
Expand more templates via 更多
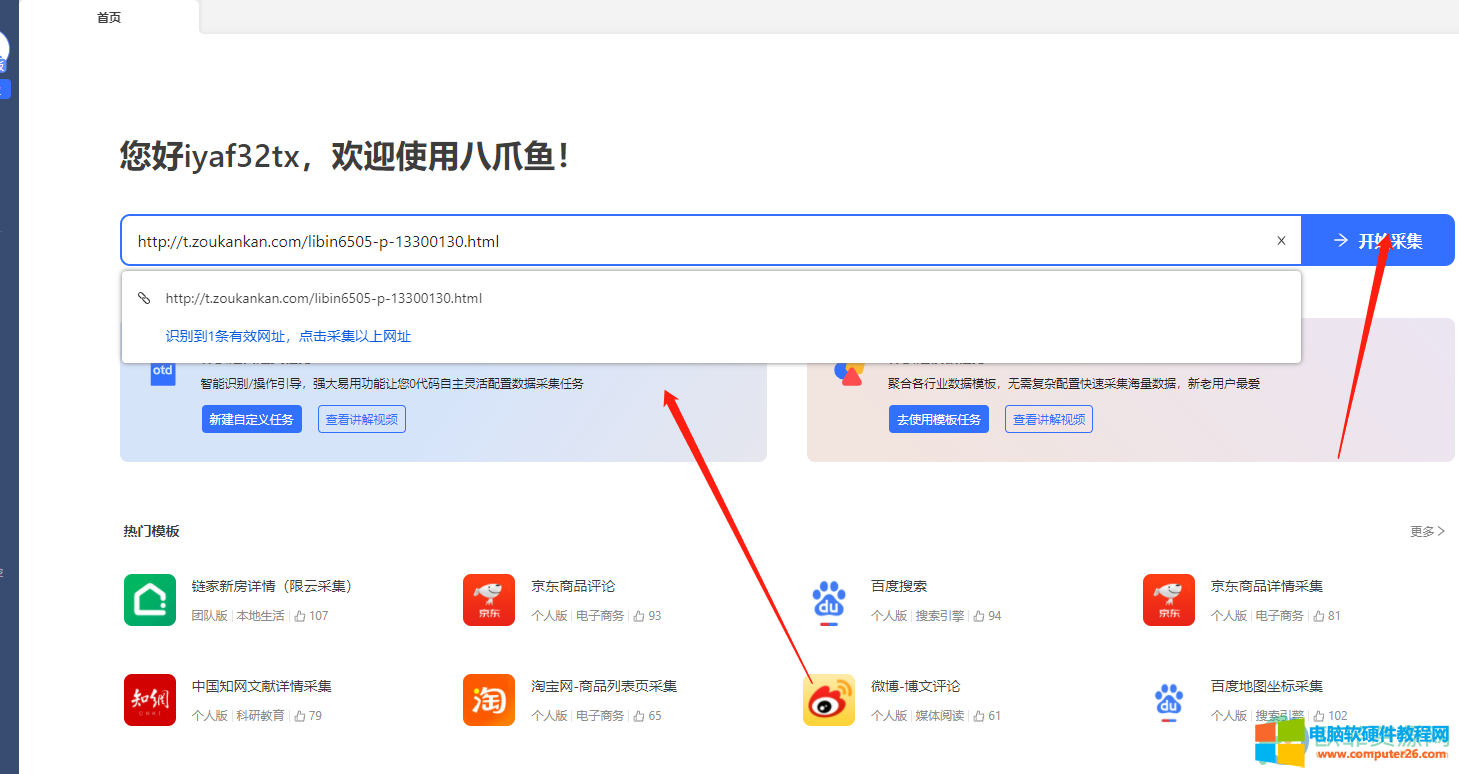click(x=1427, y=531)
